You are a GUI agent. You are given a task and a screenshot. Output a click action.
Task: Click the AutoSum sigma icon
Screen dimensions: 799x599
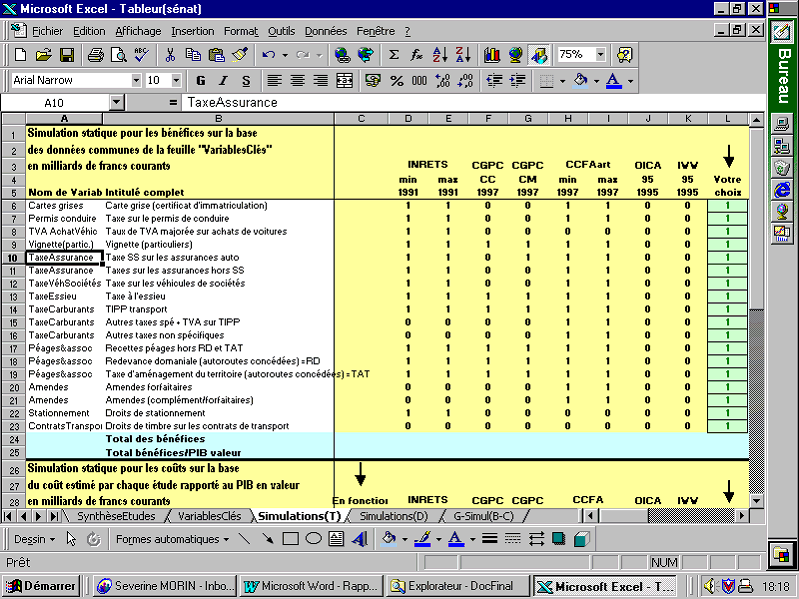coord(394,55)
